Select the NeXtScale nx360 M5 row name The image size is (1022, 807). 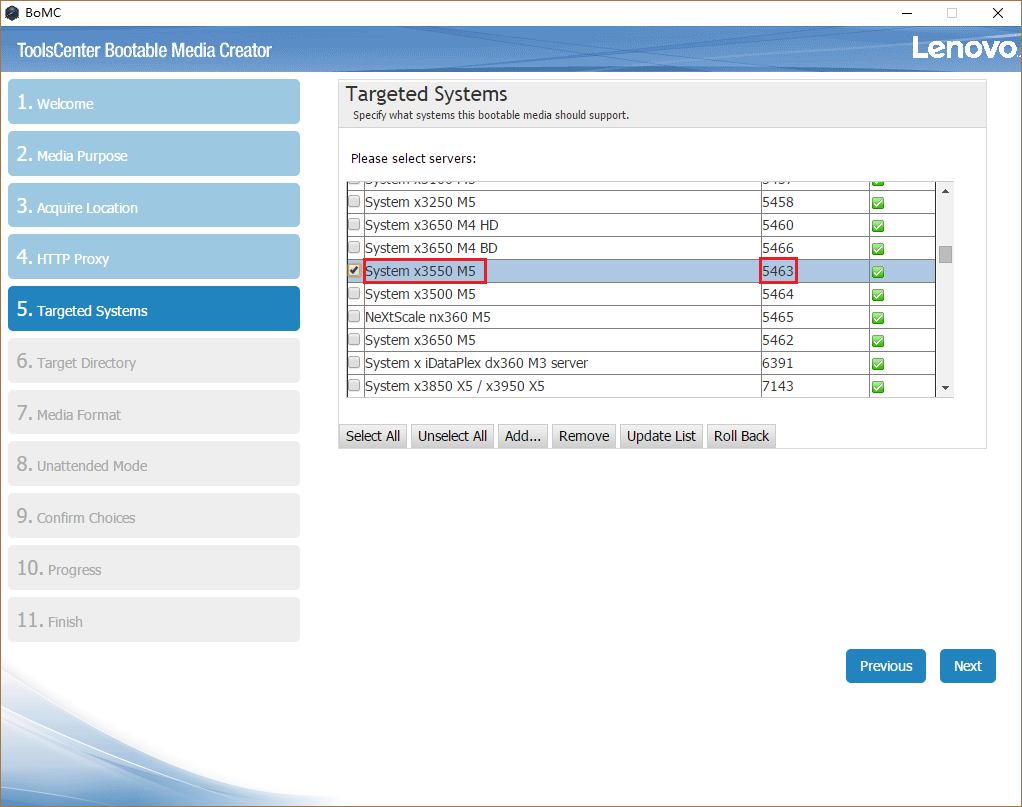[x=428, y=317]
